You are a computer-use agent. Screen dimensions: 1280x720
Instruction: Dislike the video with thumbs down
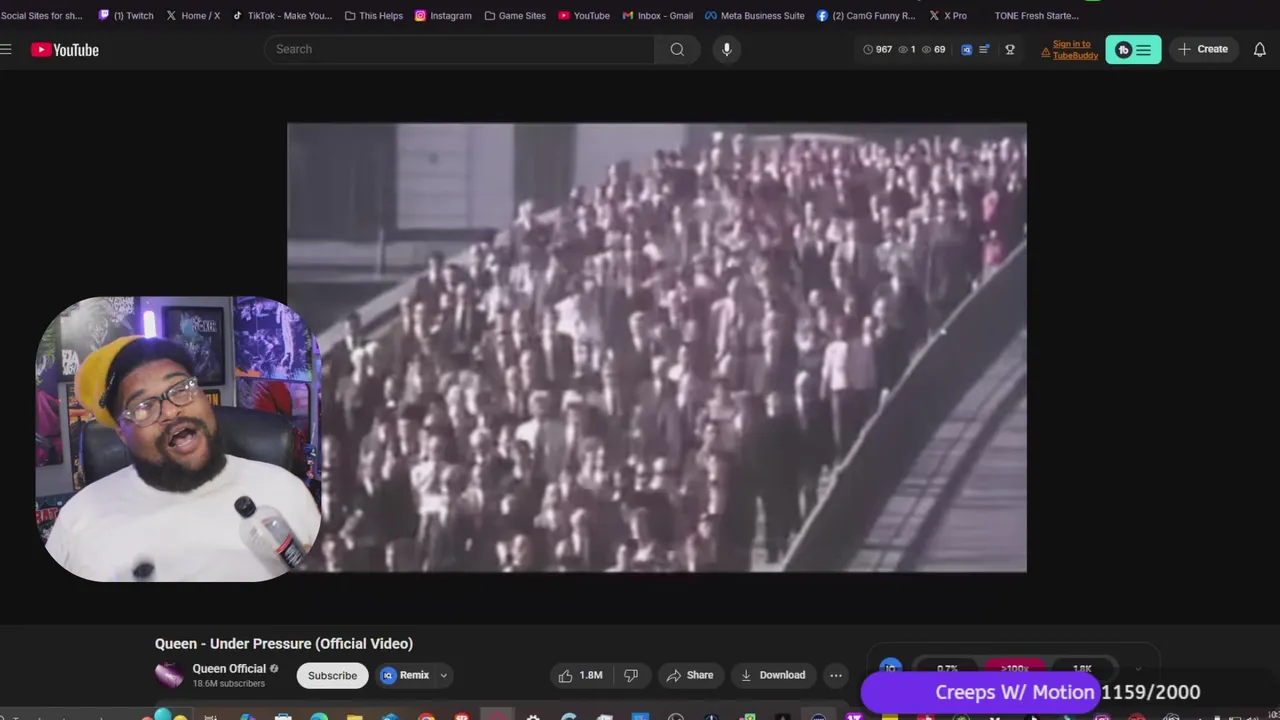click(x=631, y=675)
